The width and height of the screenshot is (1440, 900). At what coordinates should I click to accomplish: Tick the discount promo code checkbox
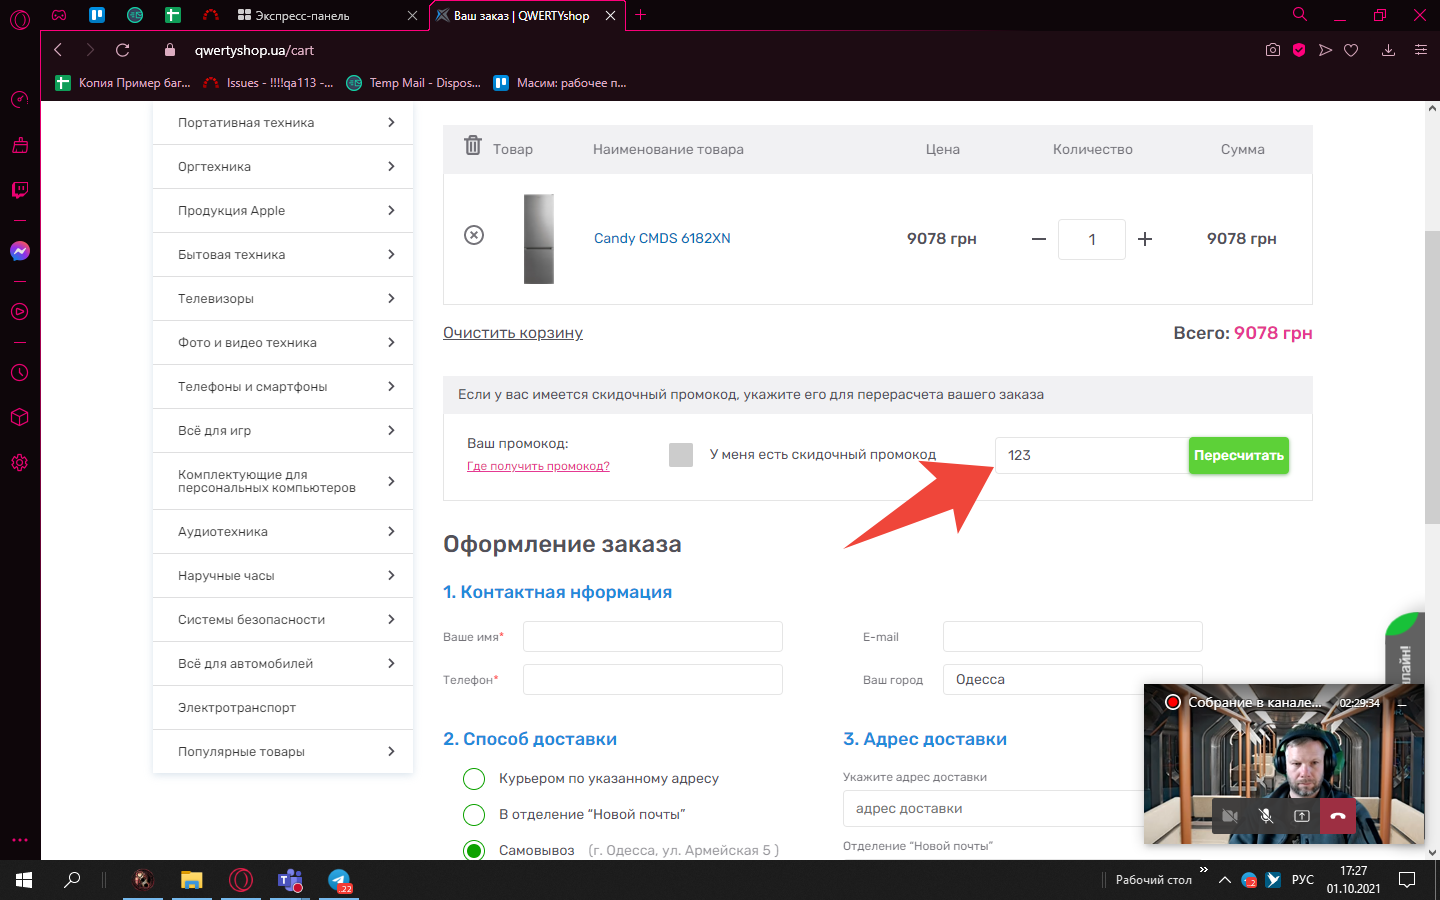pos(681,455)
